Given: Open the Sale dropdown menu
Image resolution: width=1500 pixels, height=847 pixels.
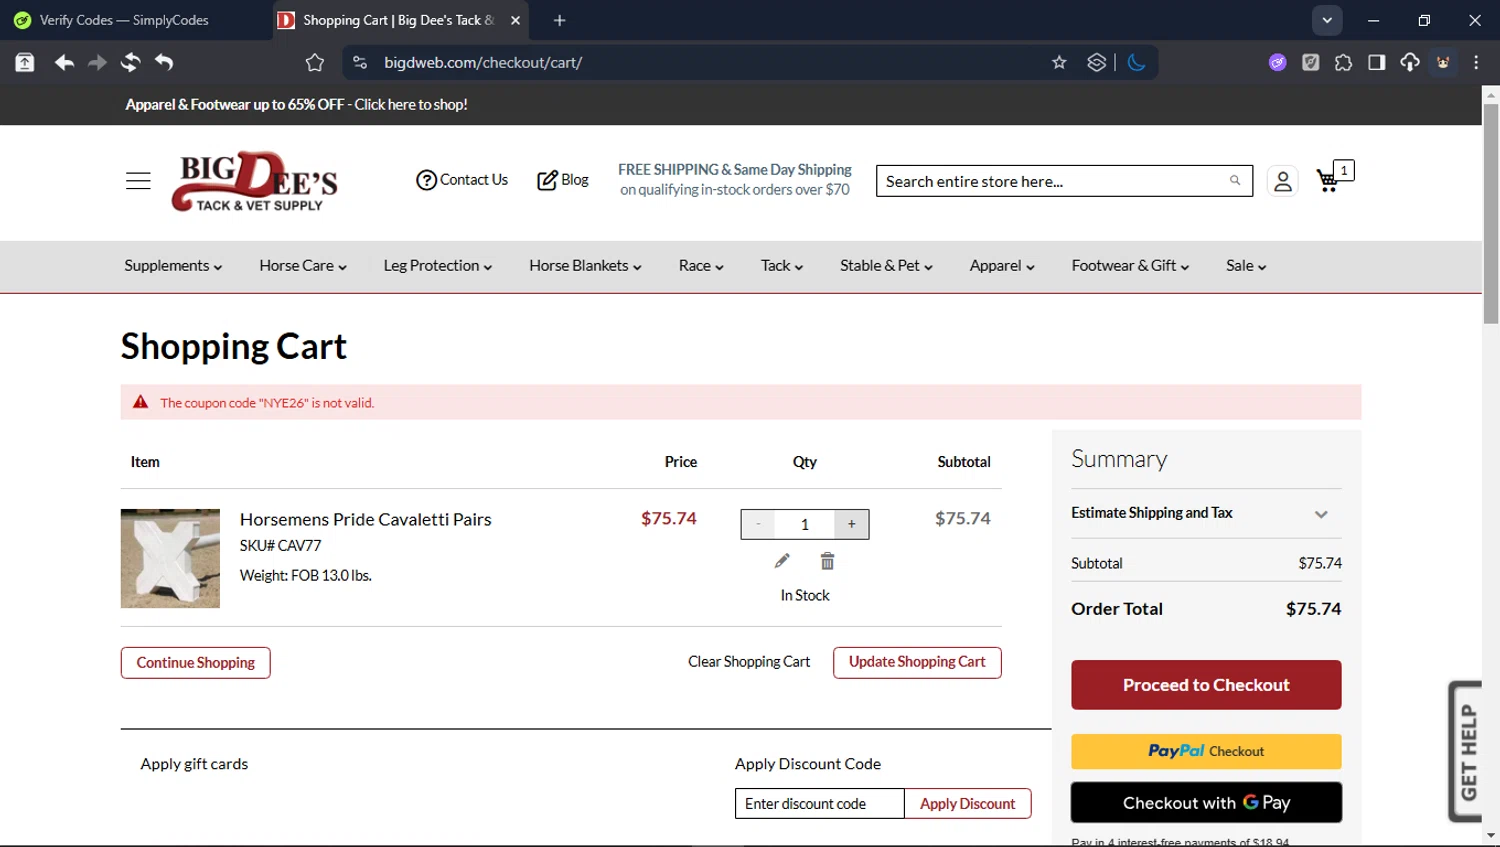Looking at the screenshot, I should pos(1246,266).
